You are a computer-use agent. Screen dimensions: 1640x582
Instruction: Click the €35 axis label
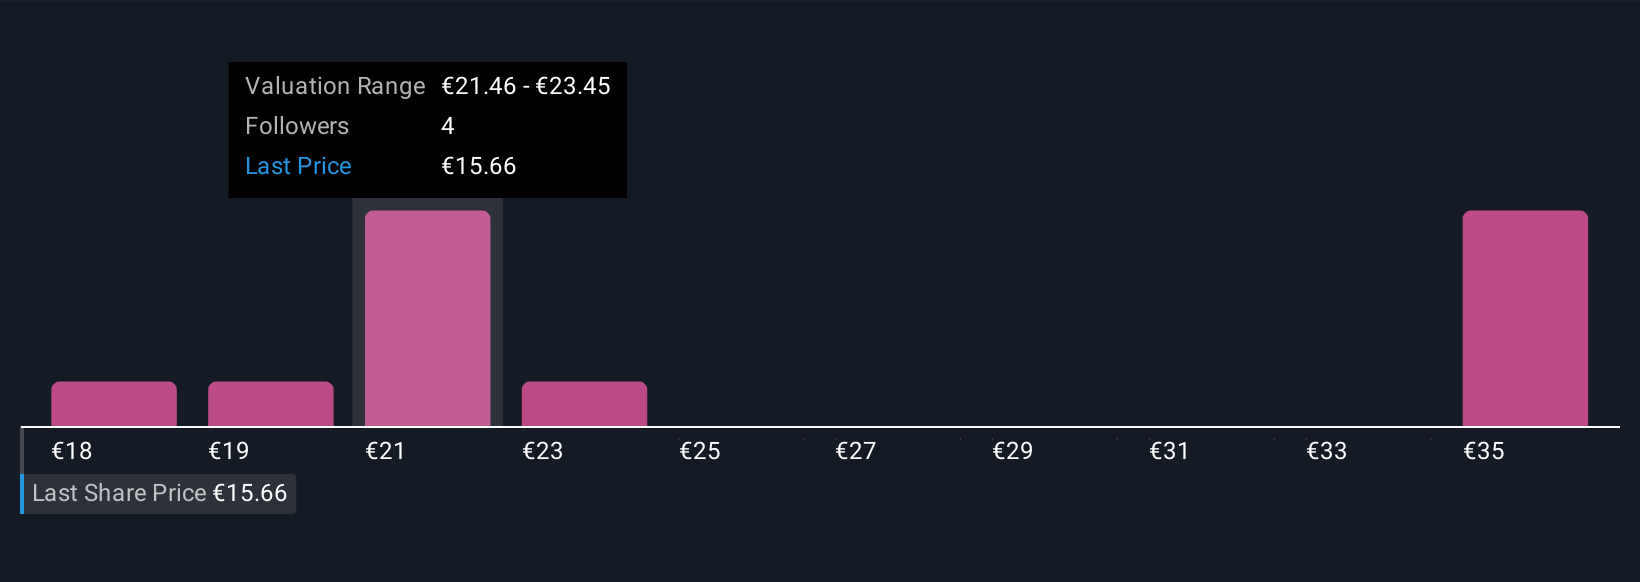pyautogui.click(x=1484, y=451)
